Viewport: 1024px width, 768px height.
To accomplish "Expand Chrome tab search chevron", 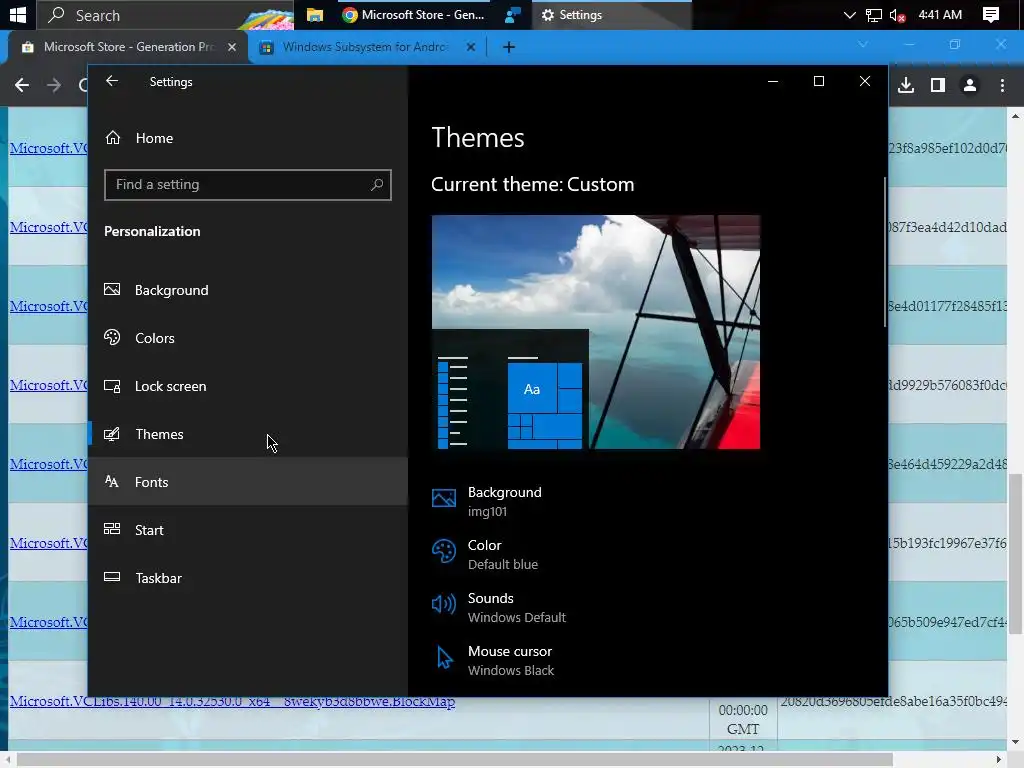I will (x=863, y=44).
